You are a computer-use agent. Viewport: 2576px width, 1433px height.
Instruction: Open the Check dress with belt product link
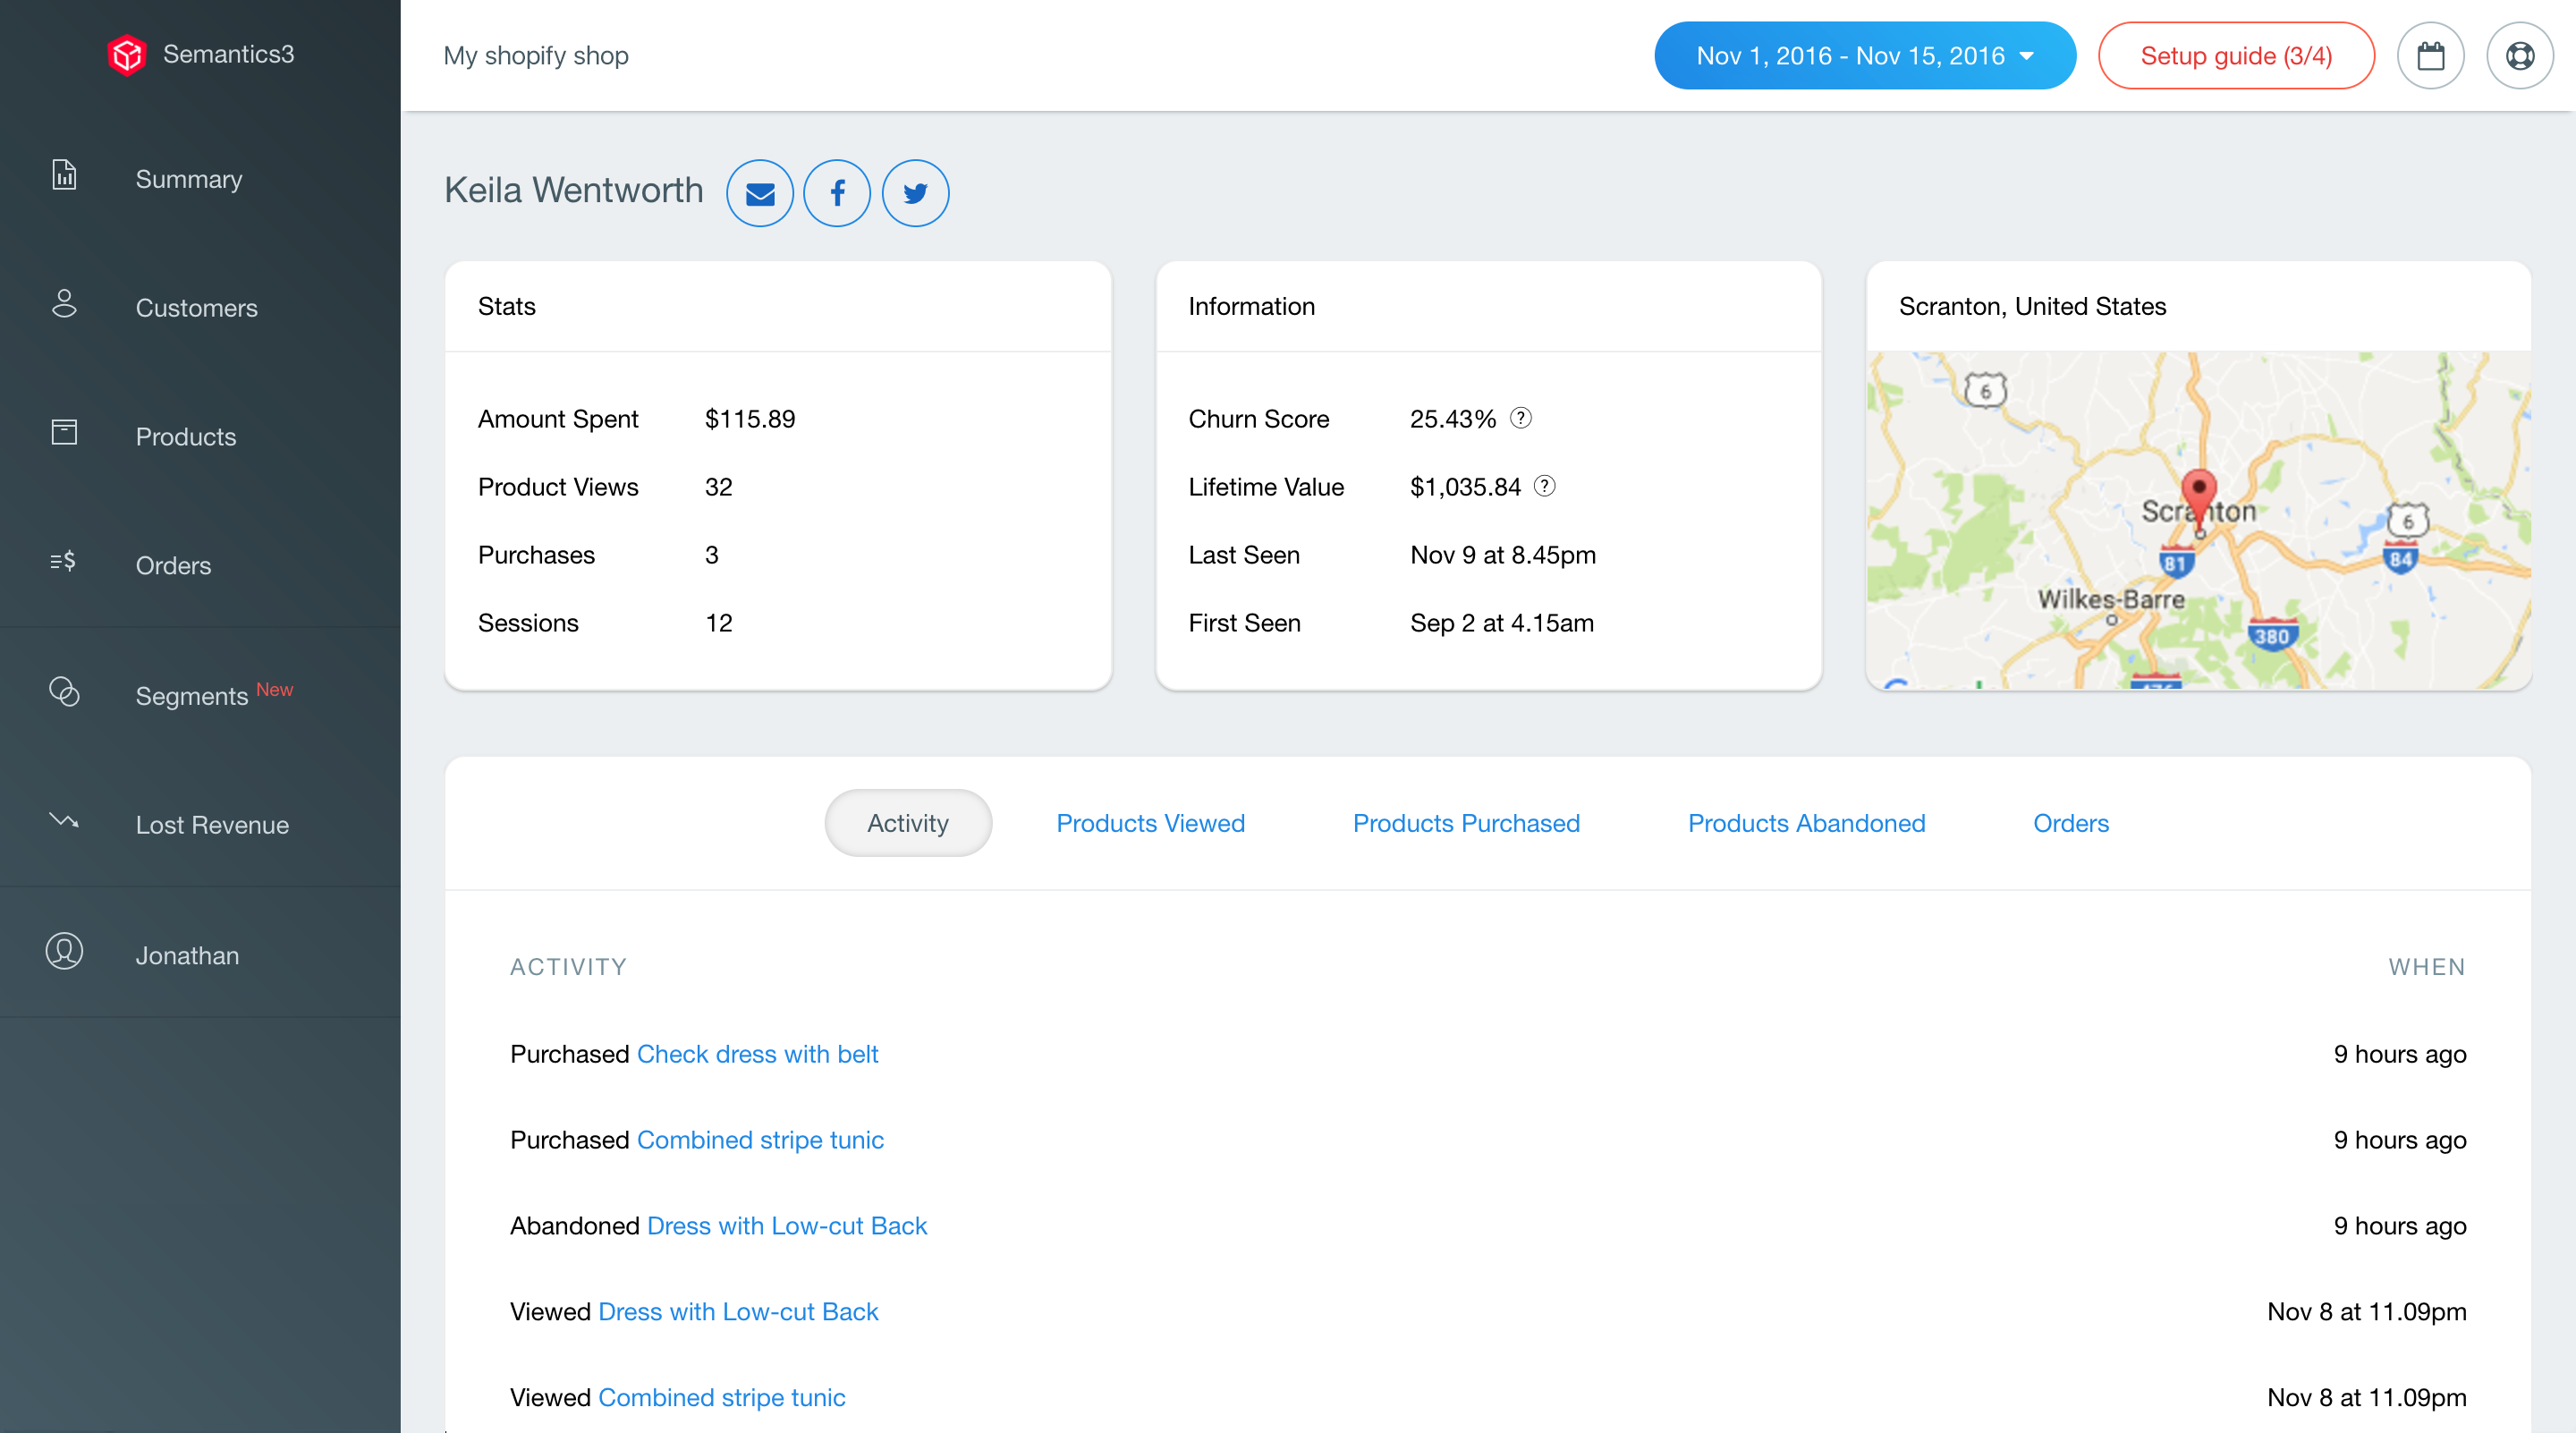758,1053
